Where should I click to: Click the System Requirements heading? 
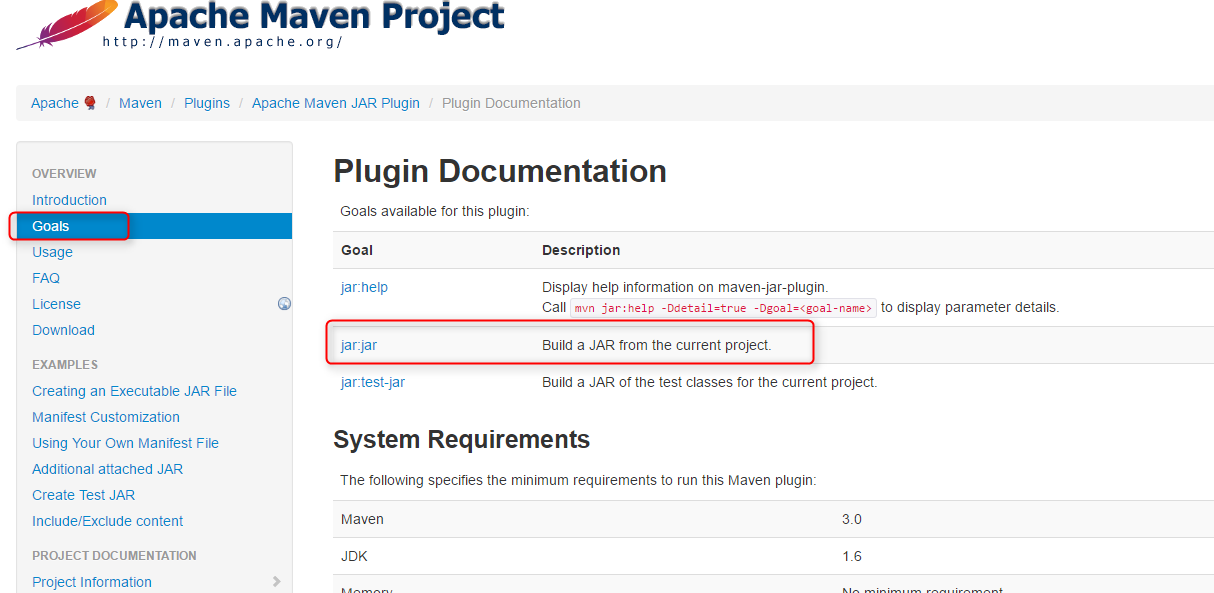pos(461,440)
